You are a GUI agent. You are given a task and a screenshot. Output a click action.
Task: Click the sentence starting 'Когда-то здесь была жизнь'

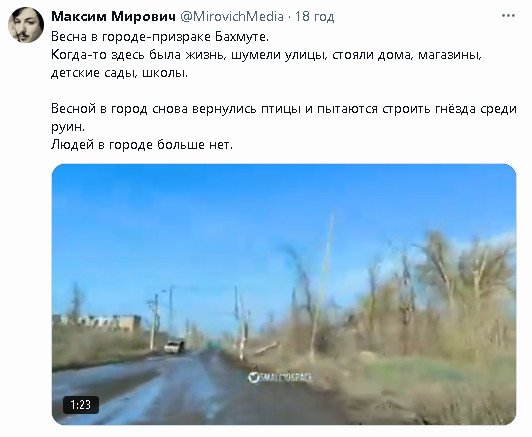click(266, 64)
